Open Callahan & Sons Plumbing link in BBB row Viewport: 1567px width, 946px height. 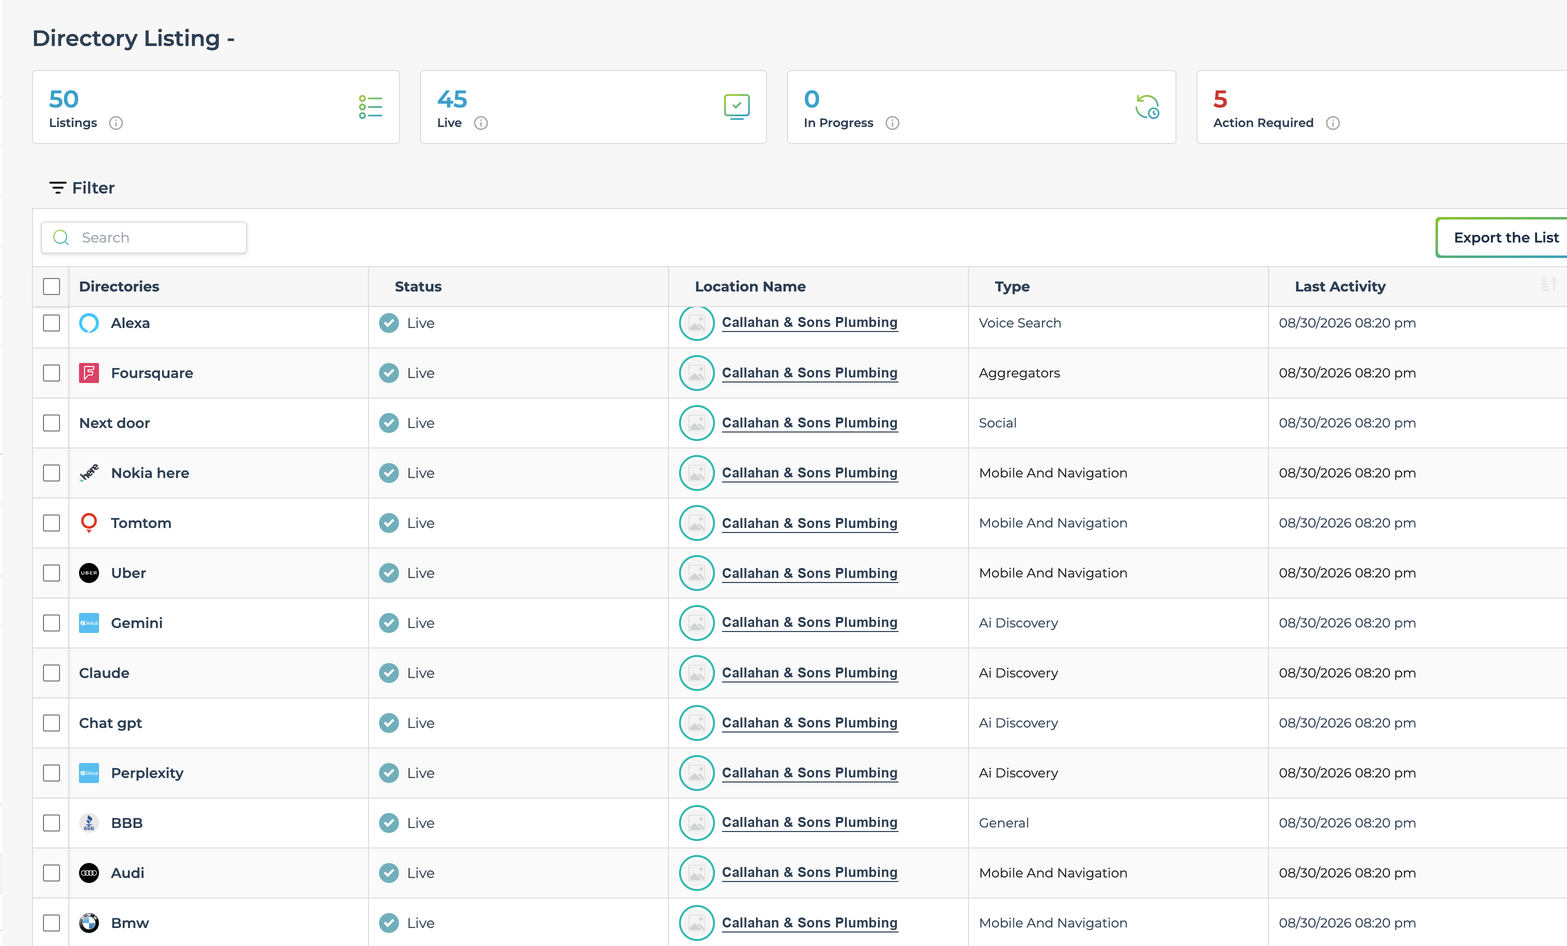tap(809, 823)
